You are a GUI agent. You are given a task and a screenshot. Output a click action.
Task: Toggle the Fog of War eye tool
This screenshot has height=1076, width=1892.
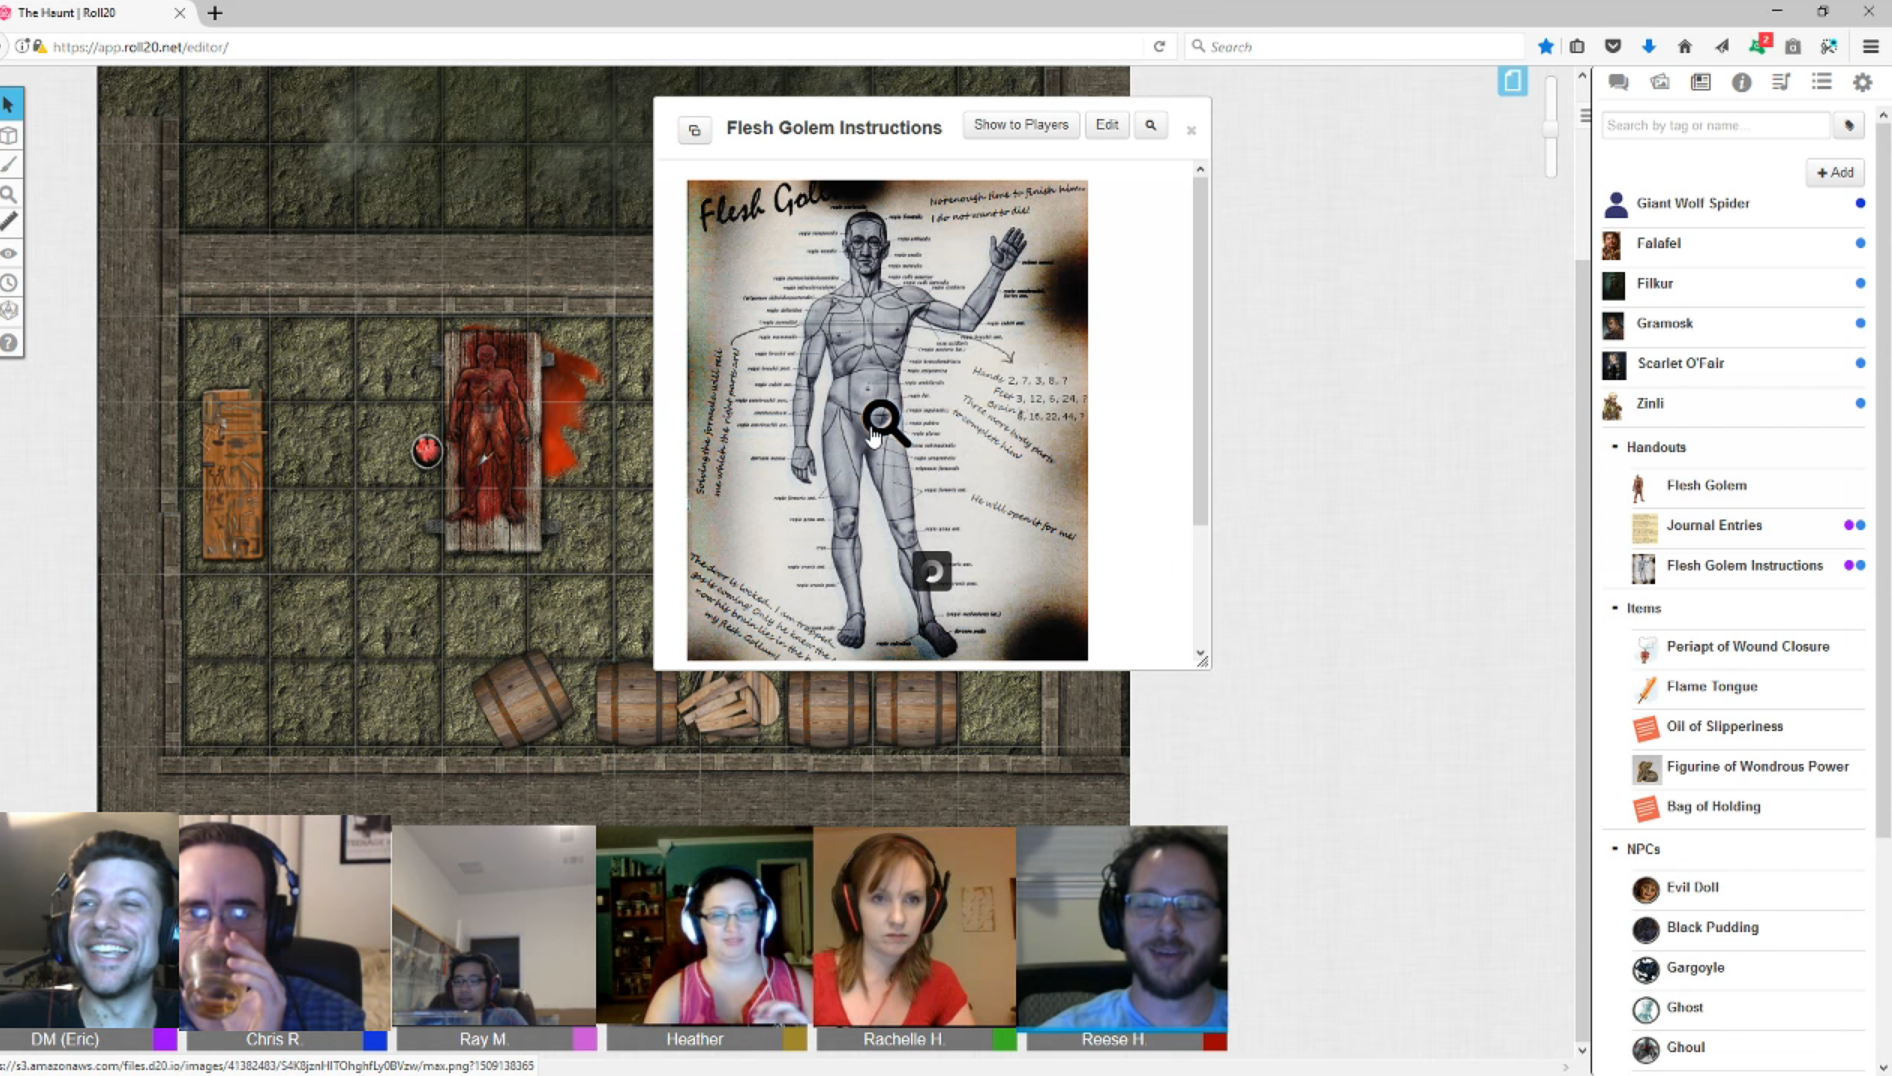[x=10, y=253]
